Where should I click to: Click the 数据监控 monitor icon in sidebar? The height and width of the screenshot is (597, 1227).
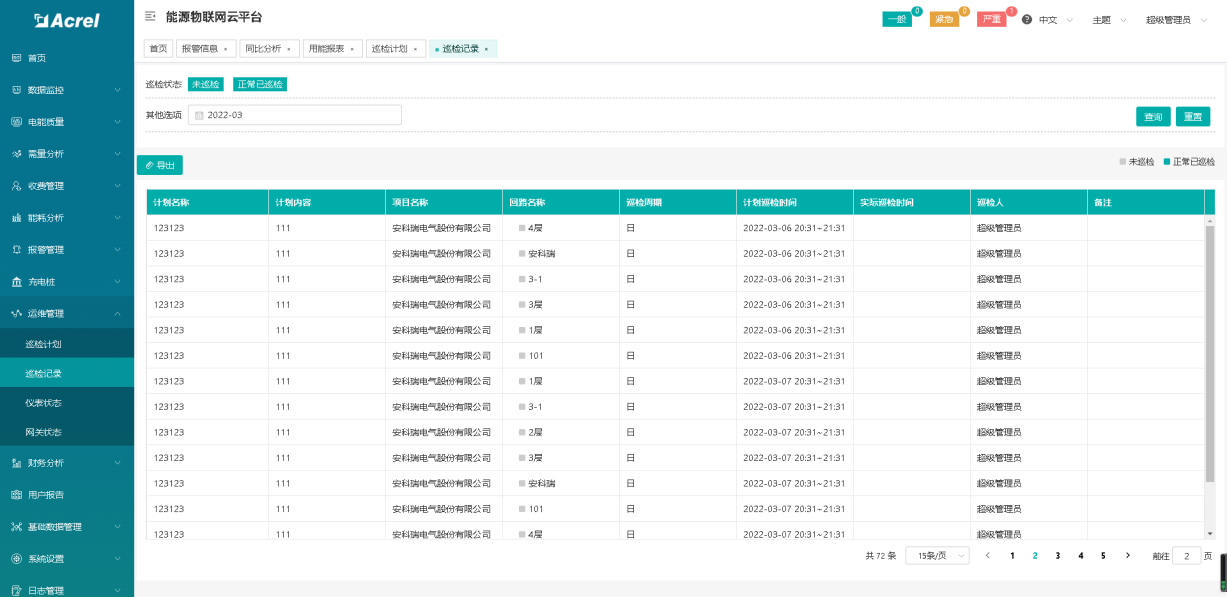point(16,90)
